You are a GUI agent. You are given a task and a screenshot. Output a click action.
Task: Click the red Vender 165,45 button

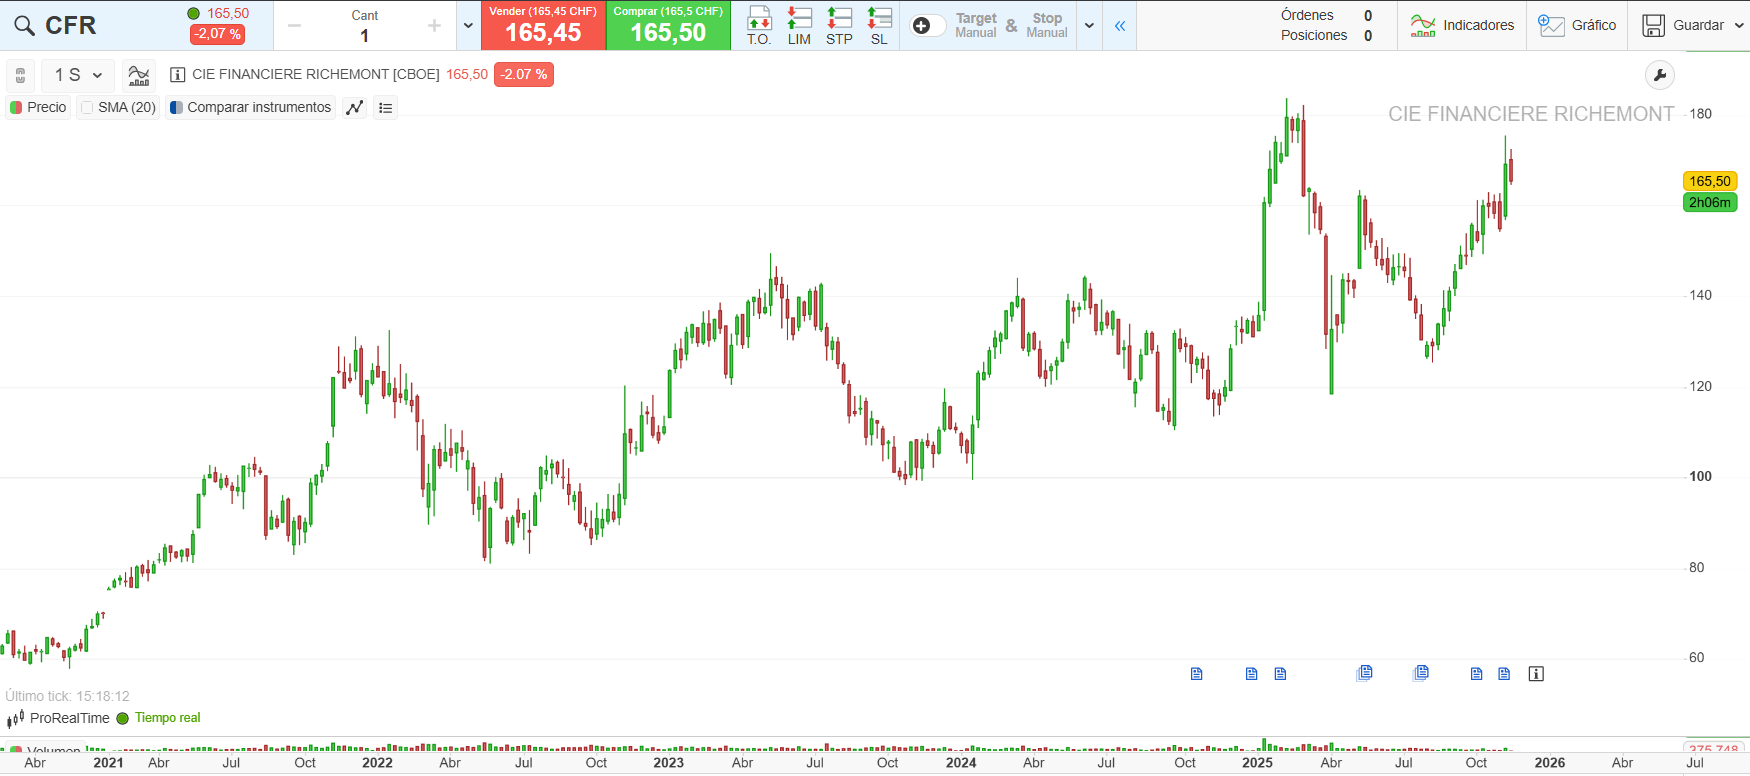(x=543, y=26)
